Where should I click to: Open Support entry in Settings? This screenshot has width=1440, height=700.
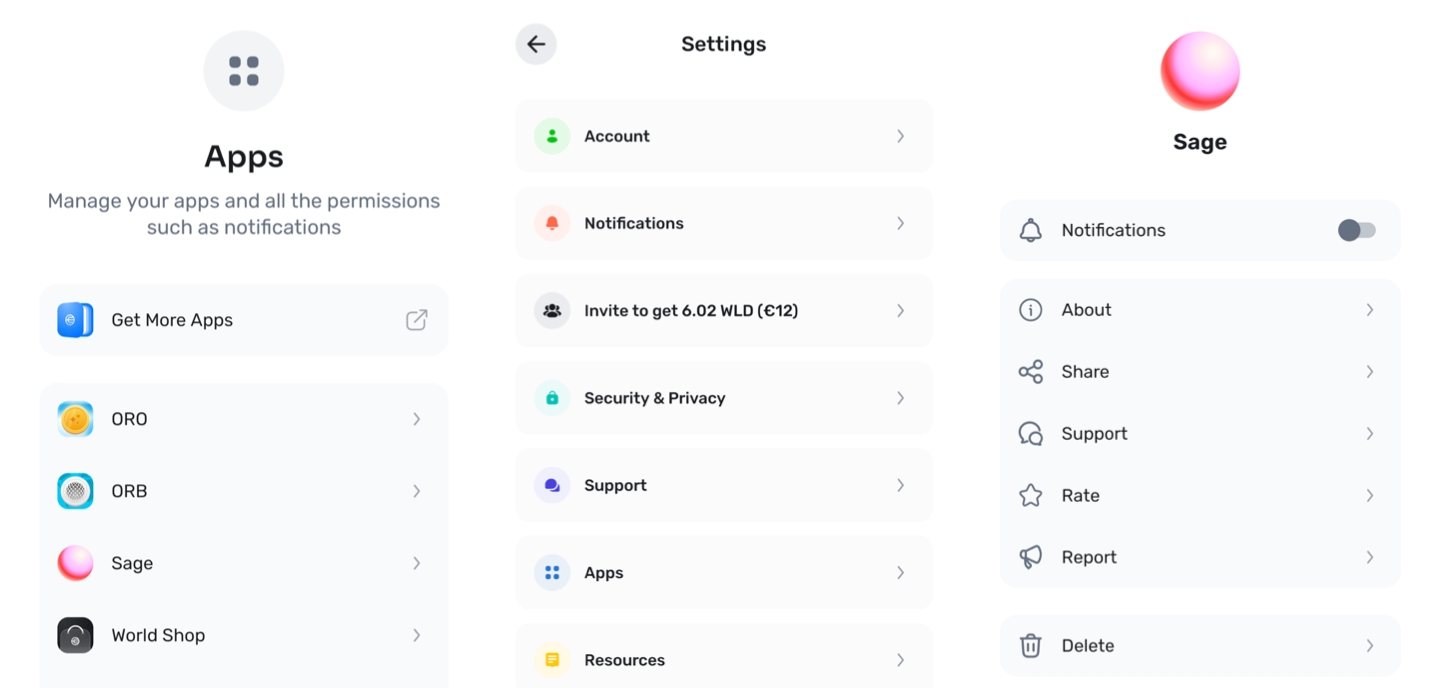click(x=724, y=485)
